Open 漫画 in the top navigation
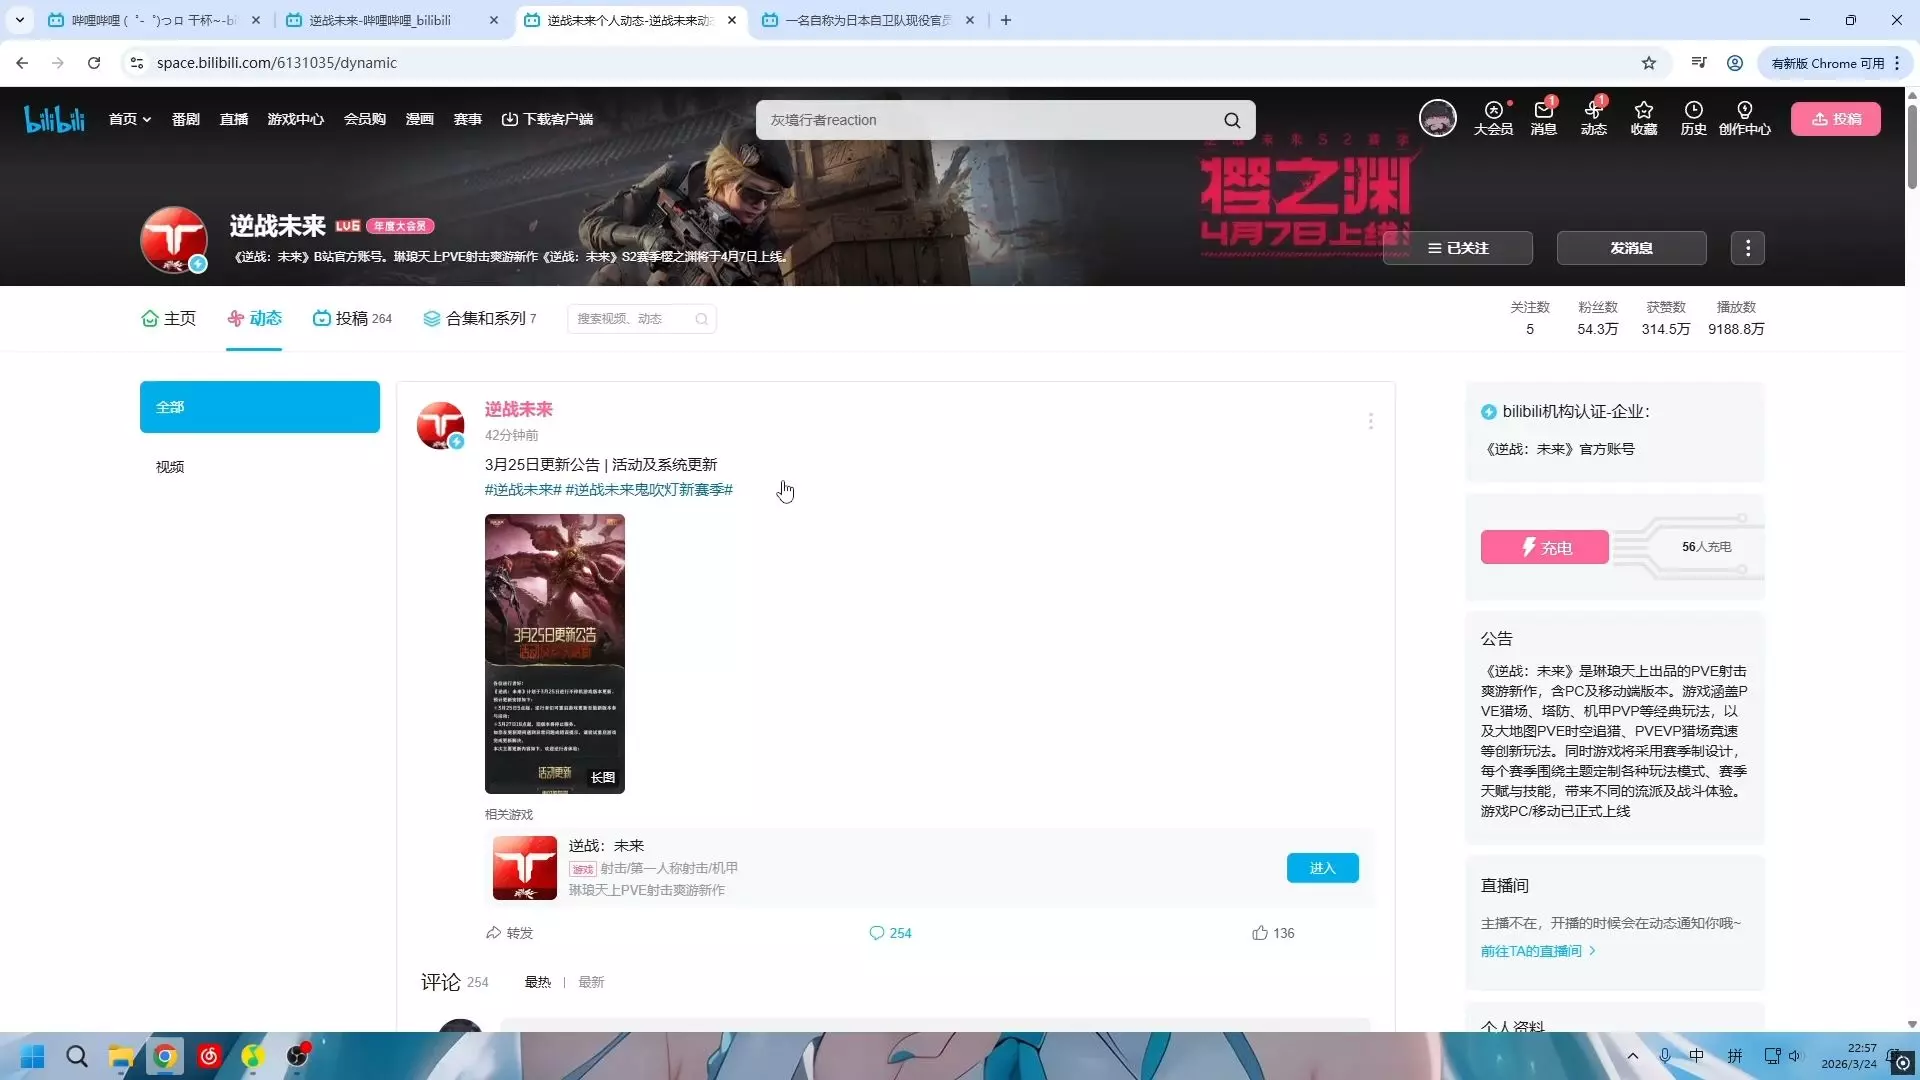This screenshot has width=1920, height=1080. tap(420, 120)
